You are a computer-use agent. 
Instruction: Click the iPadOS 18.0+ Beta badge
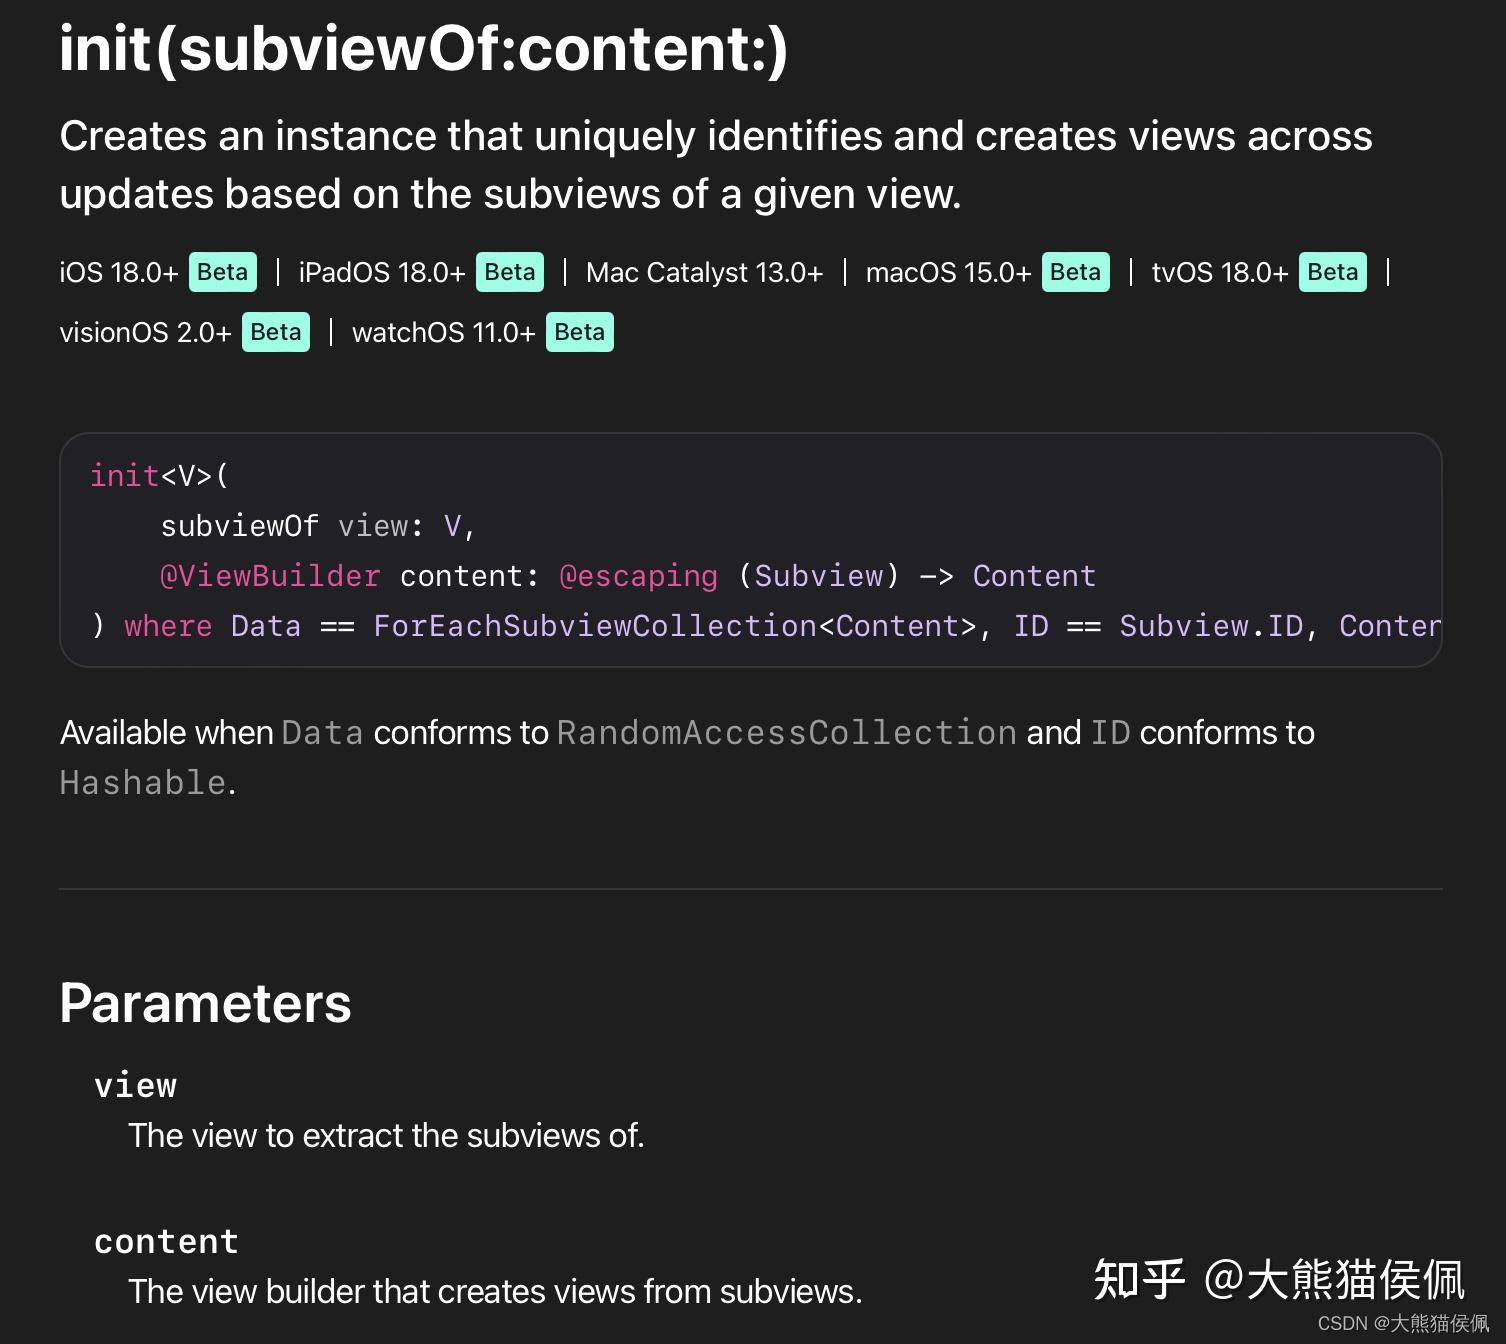509,271
